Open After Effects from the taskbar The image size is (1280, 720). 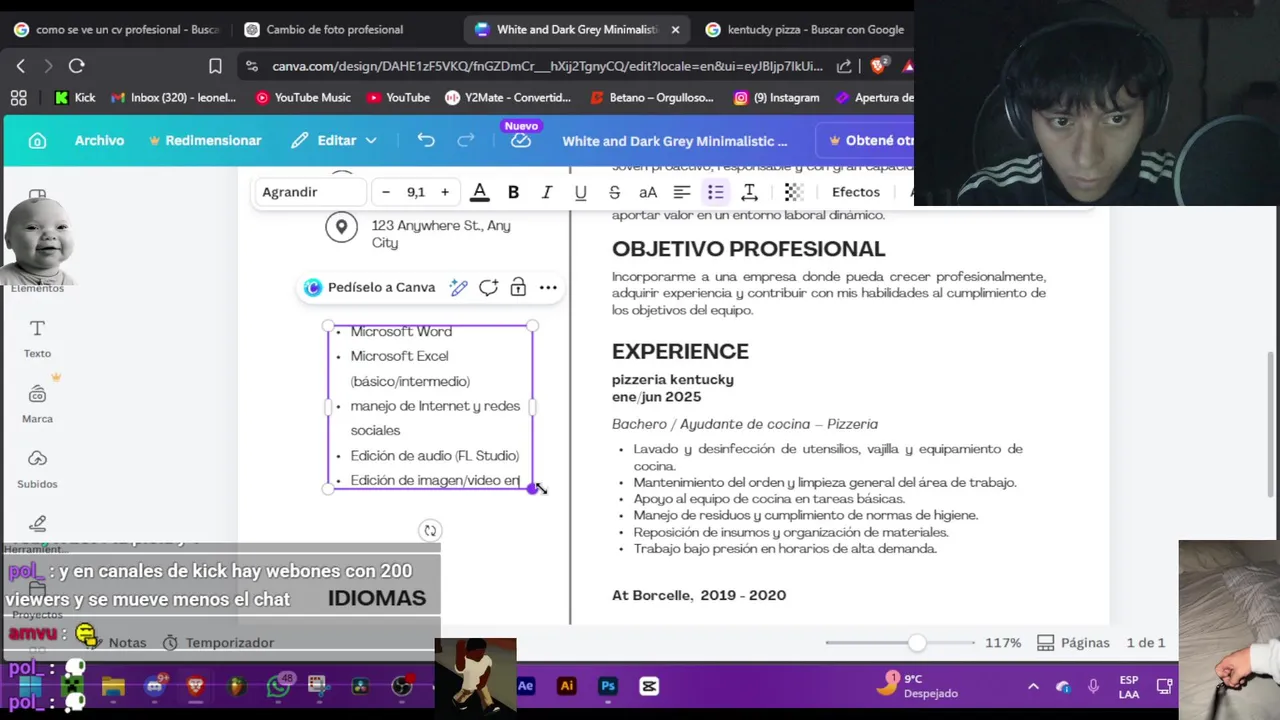pos(526,686)
